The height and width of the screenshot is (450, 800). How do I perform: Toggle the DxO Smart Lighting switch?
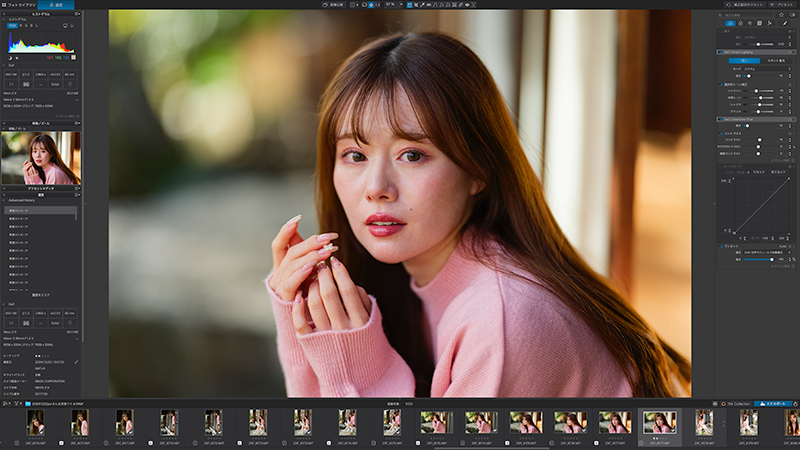coord(720,52)
